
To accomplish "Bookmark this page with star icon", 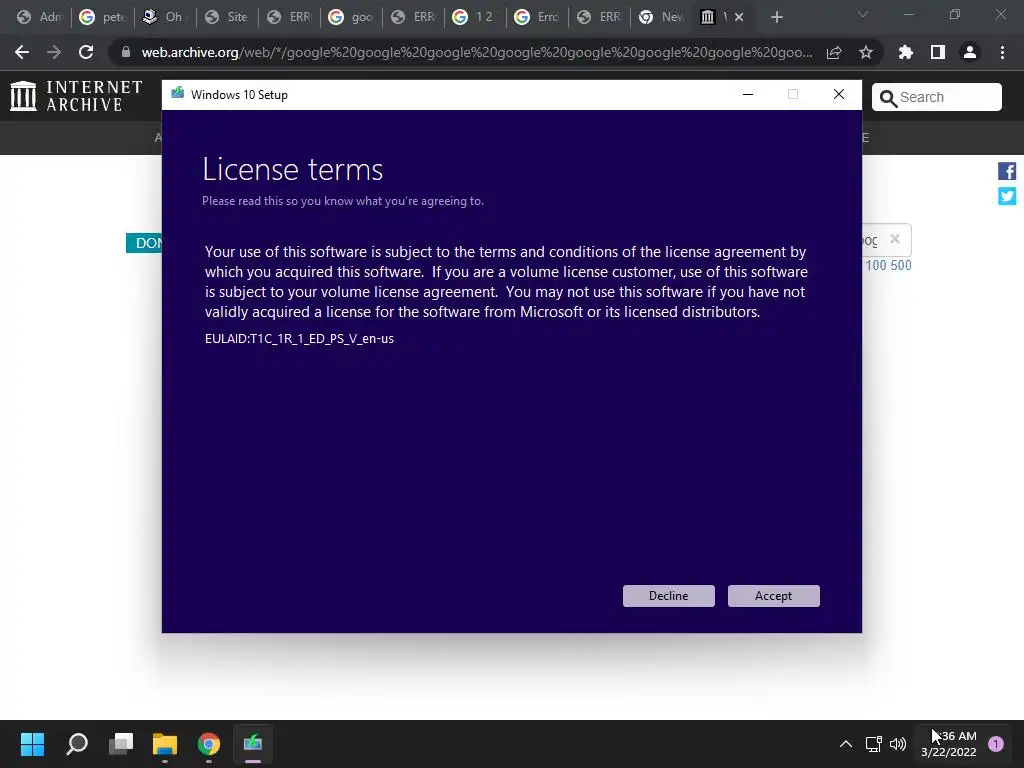I will click(865, 52).
